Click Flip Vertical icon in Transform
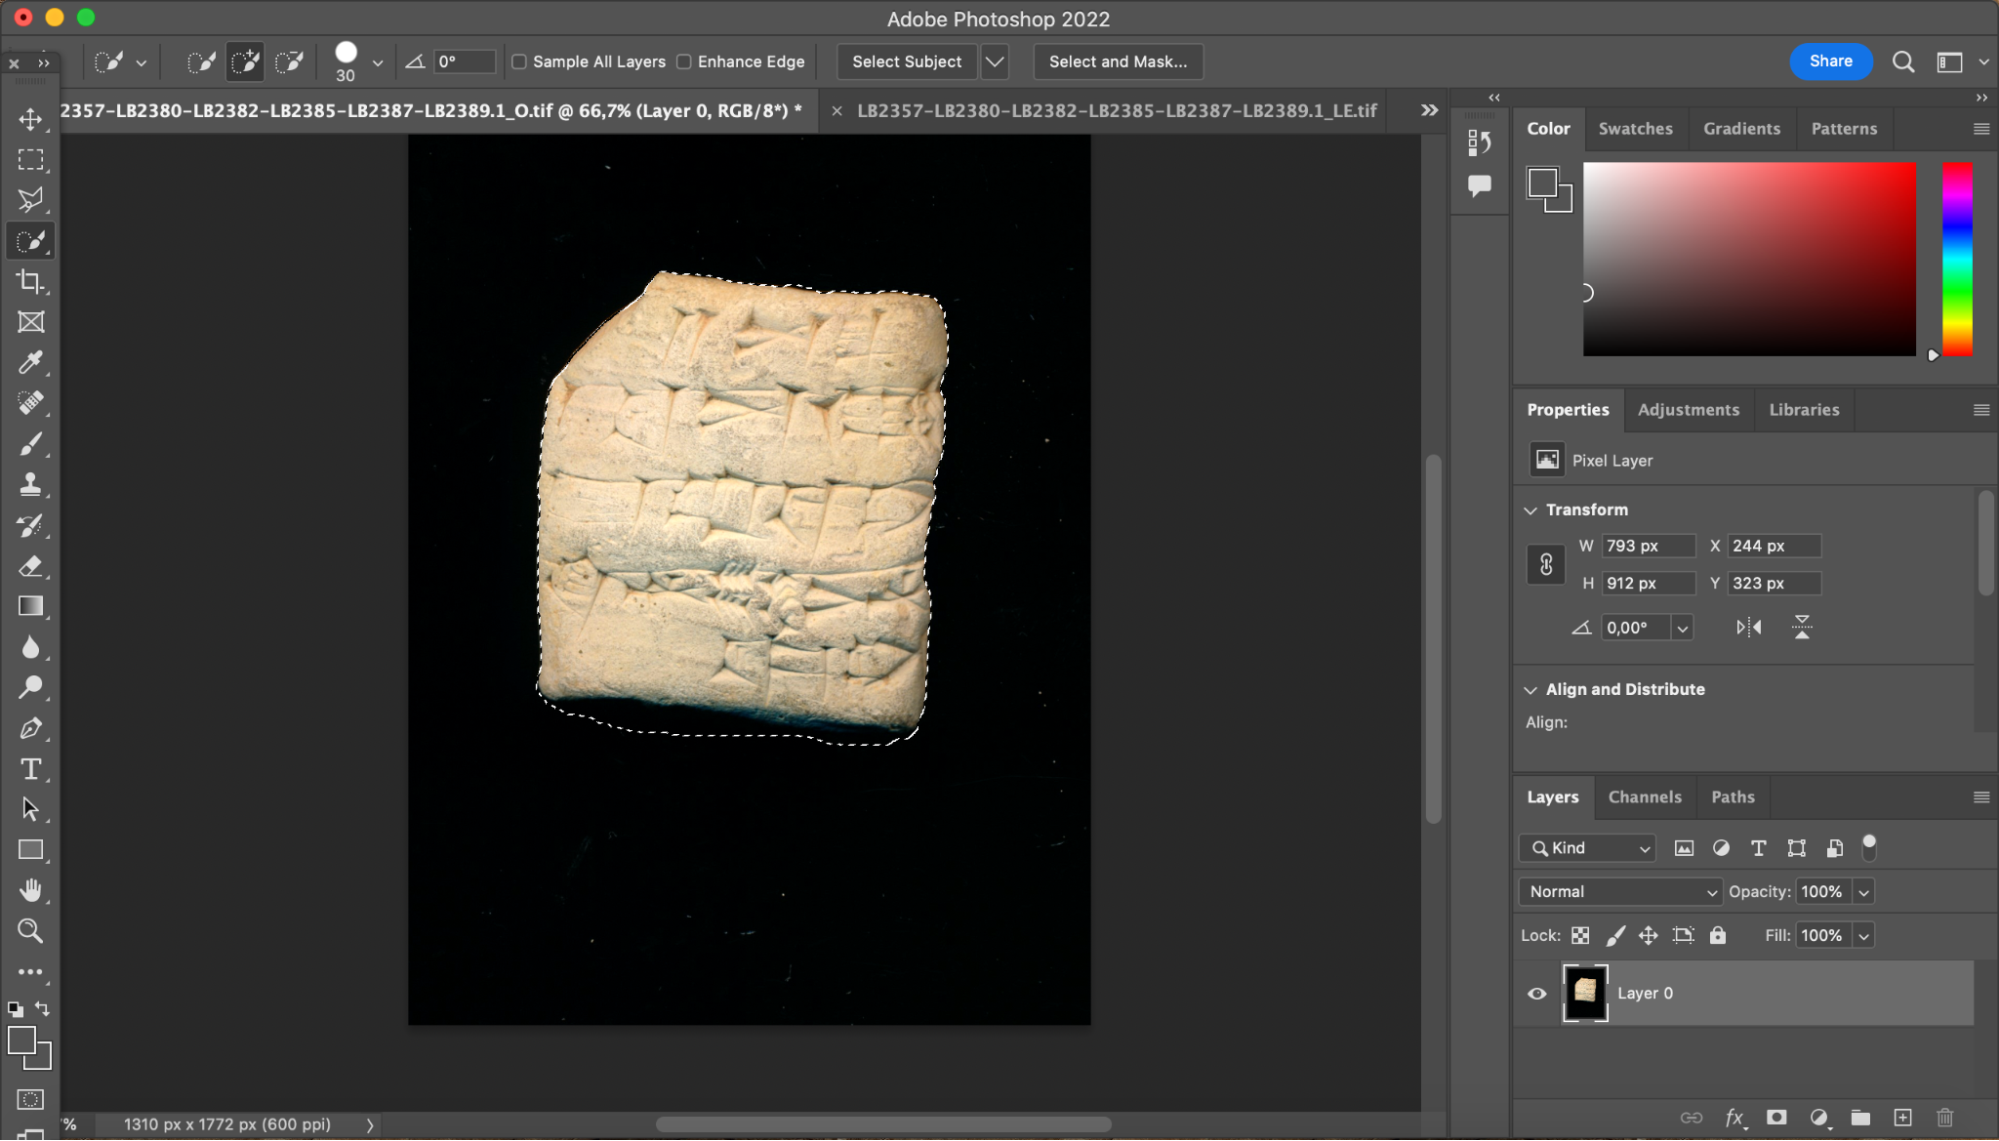Screen dimensions: 1999x1141 point(1802,628)
